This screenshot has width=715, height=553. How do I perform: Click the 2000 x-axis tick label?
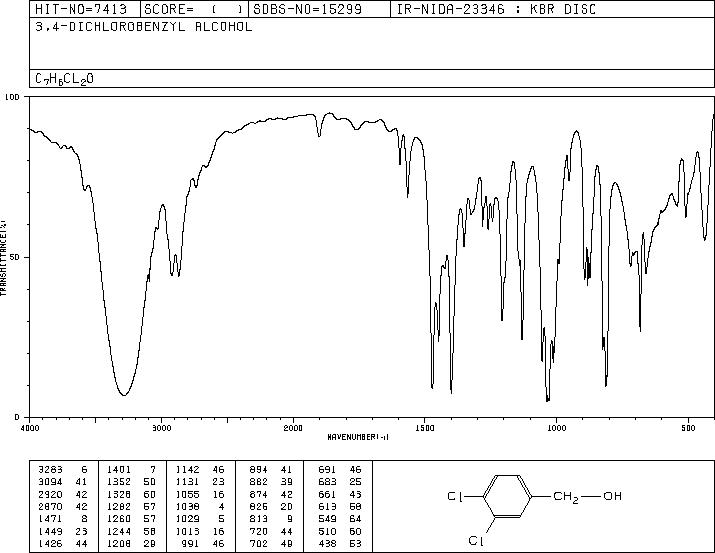coord(293,428)
